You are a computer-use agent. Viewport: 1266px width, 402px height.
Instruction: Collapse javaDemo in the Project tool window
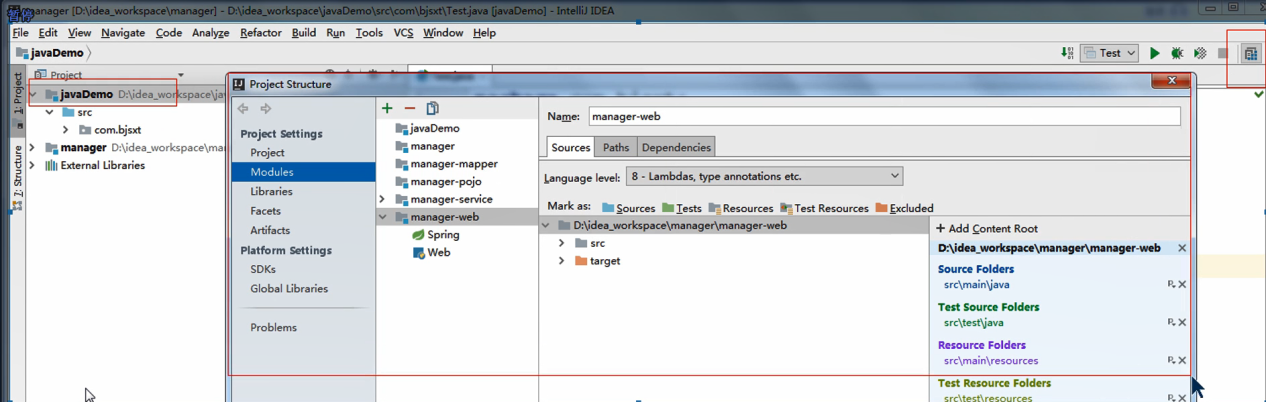33,95
